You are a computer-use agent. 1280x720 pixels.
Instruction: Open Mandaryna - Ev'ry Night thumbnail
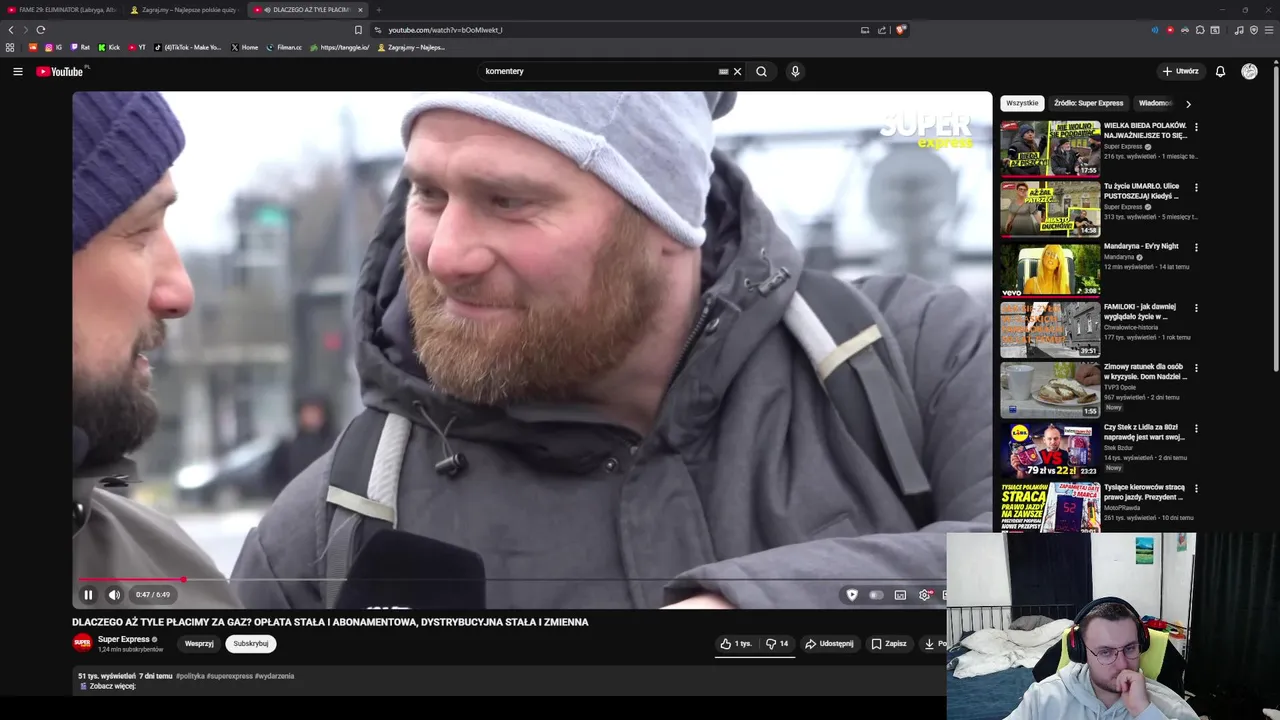[x=1050, y=269]
